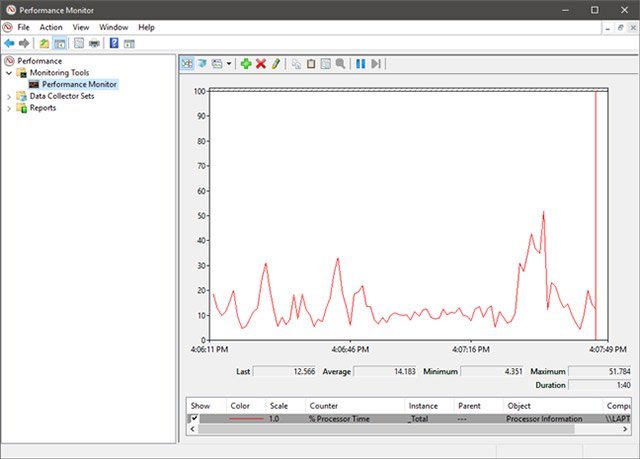Click the Paste Counter List clipboard icon
This screenshot has width=640, height=459.
tap(311, 63)
